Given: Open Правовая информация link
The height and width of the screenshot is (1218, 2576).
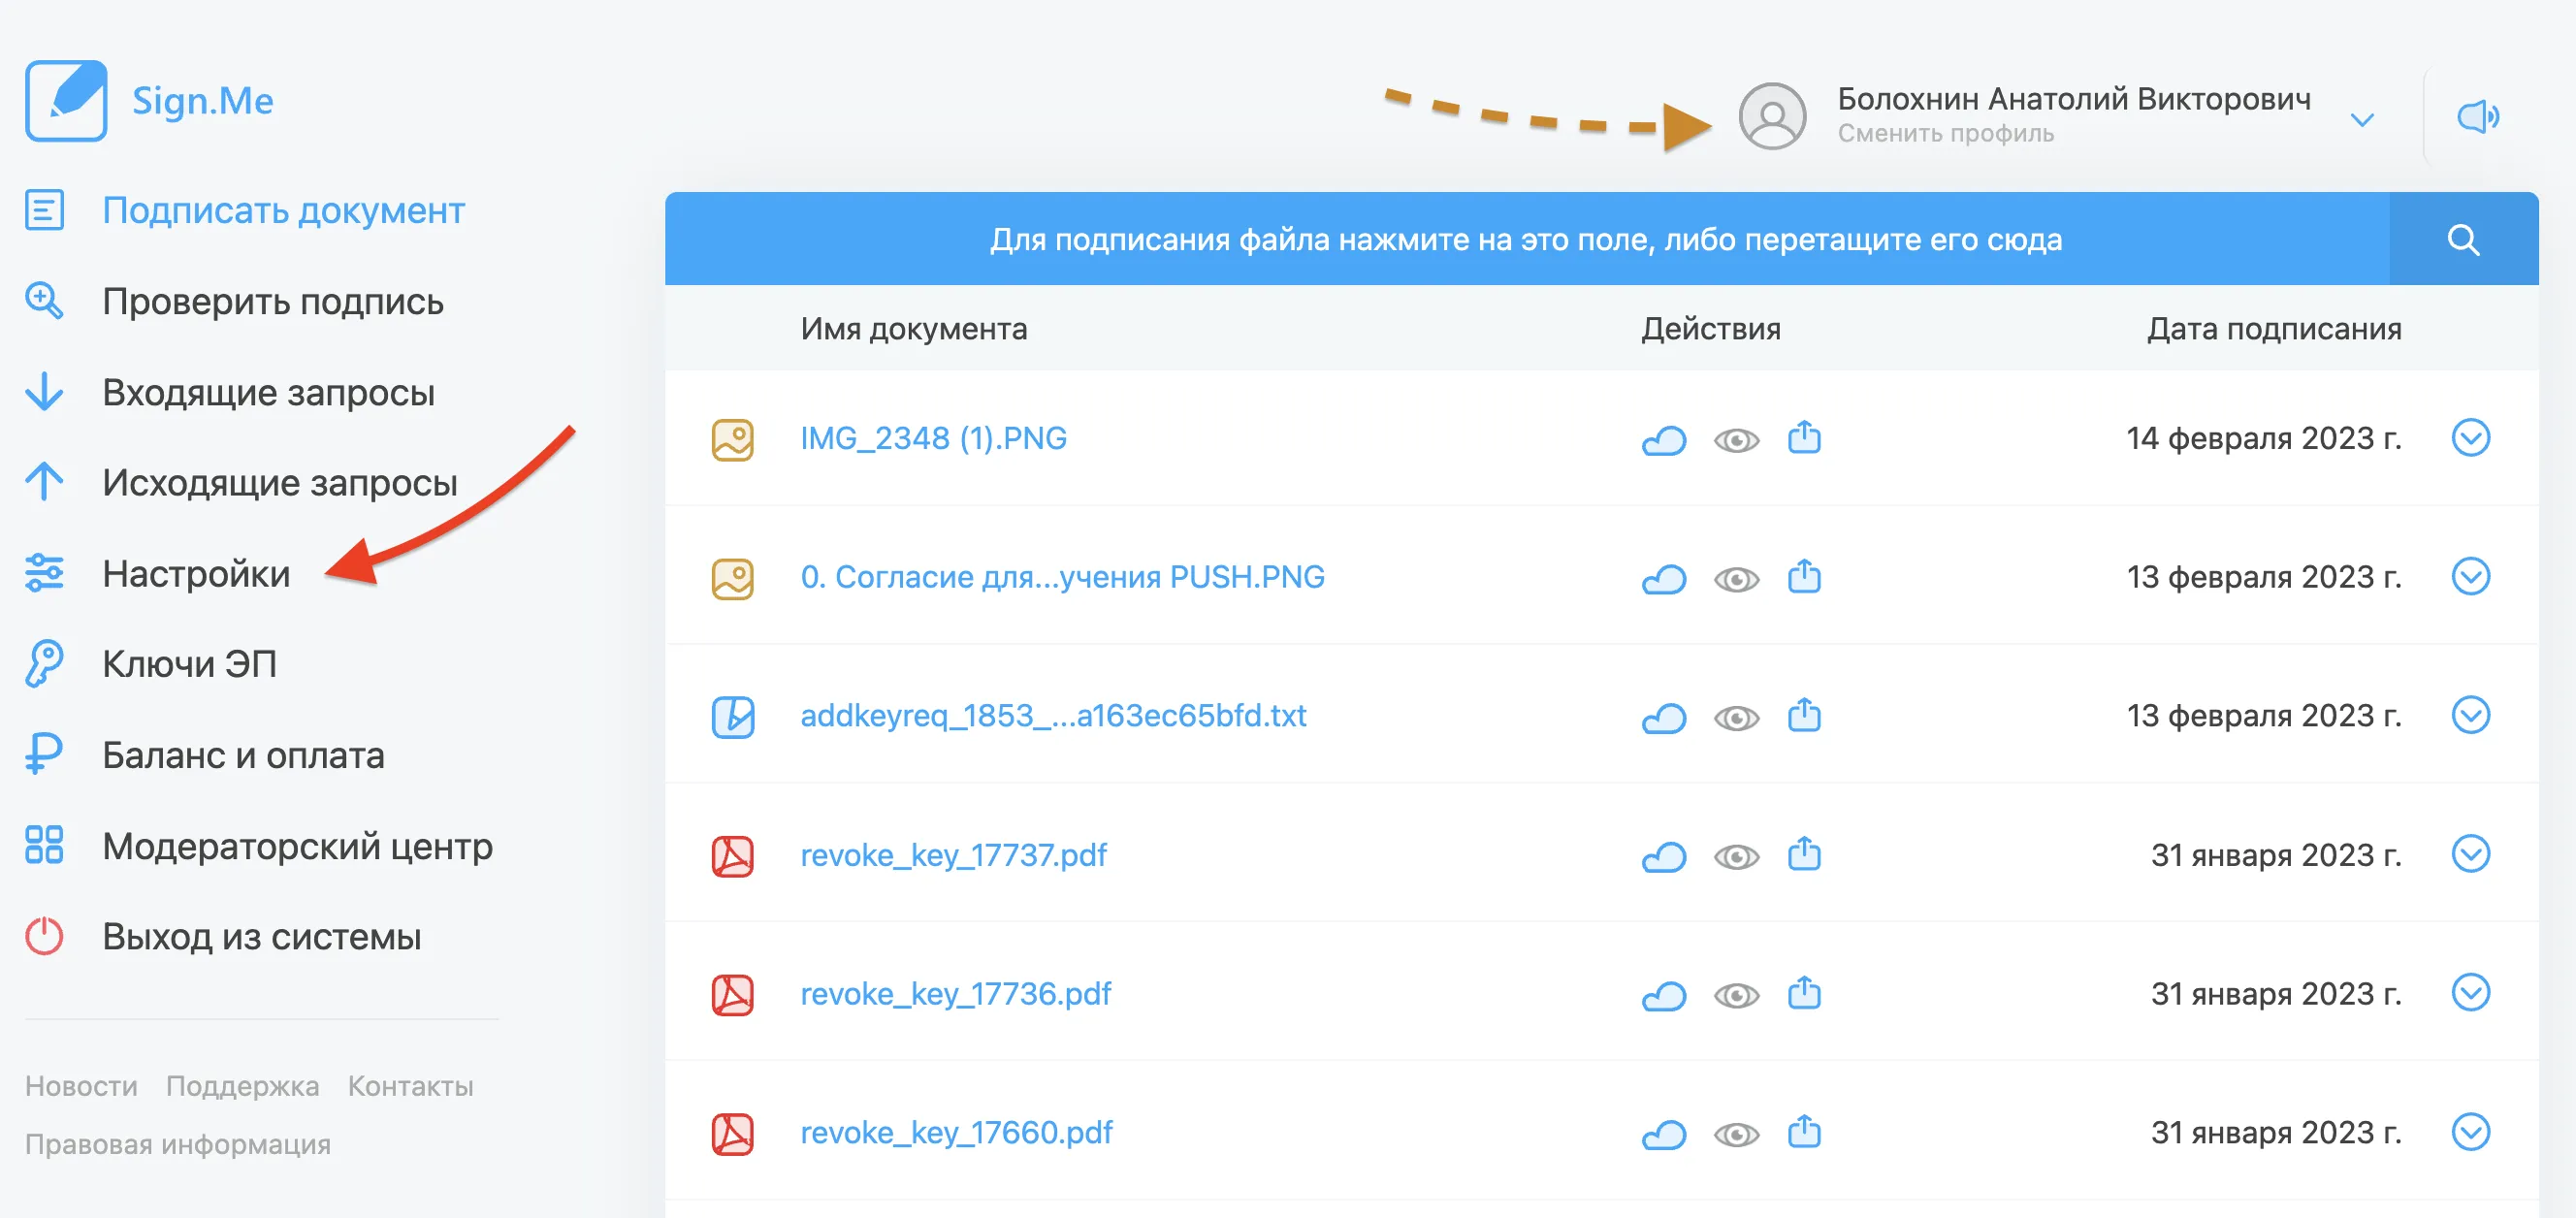Looking at the screenshot, I should pyautogui.click(x=177, y=1145).
